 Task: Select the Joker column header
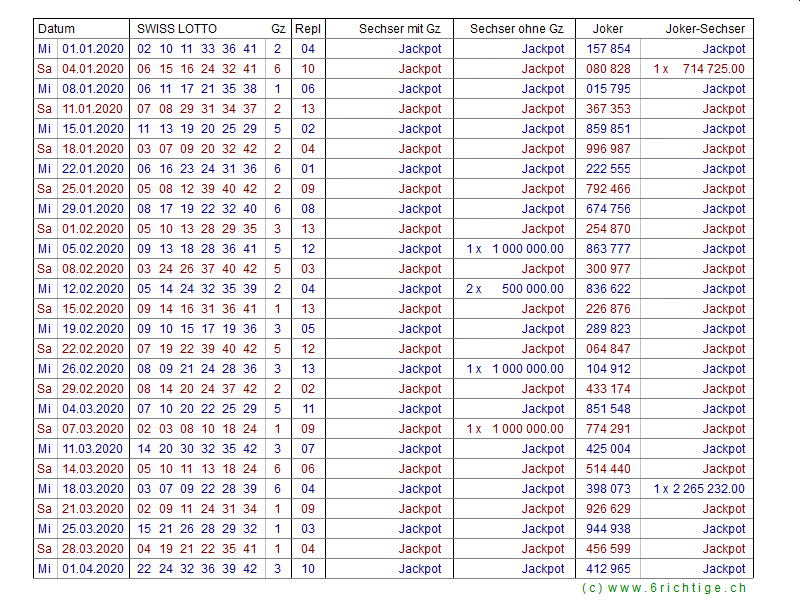[608, 29]
